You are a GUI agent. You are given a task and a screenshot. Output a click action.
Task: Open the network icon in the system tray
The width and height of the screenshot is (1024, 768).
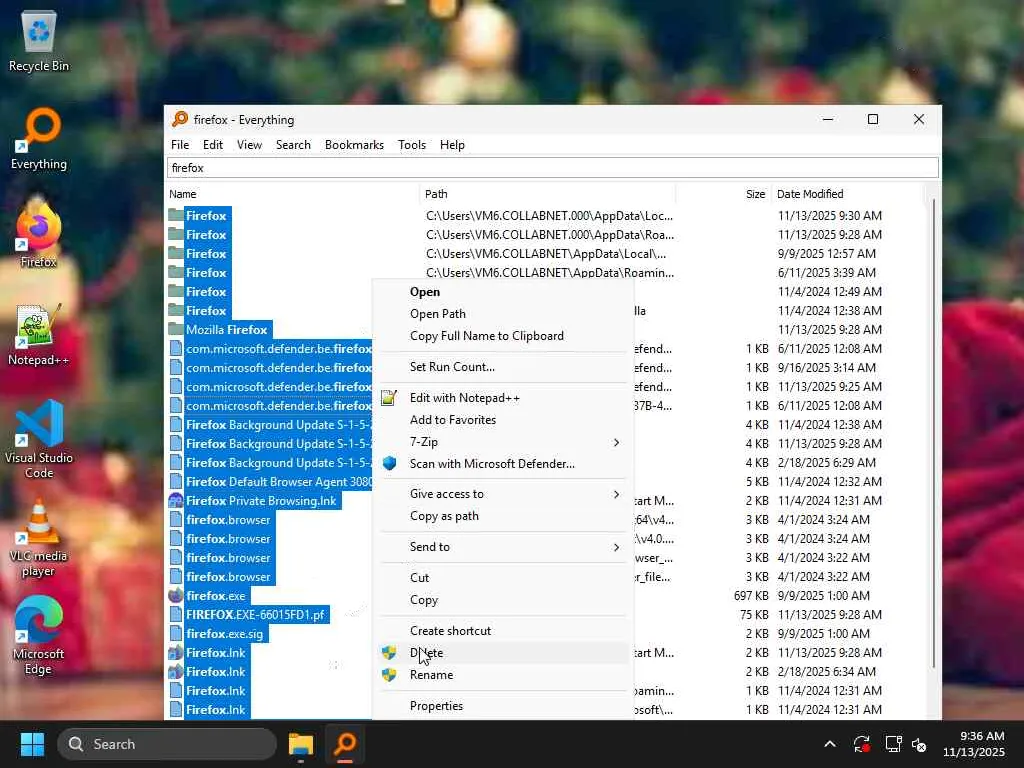pos(893,744)
